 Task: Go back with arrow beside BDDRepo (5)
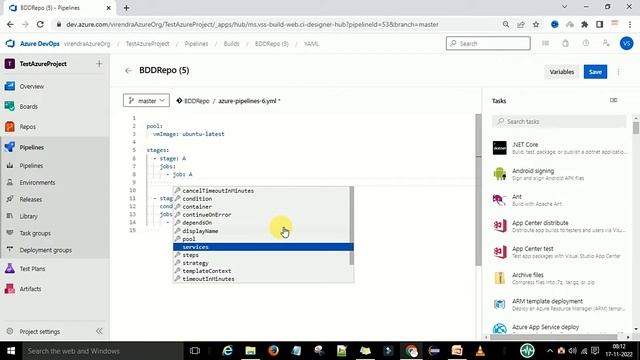(x=129, y=71)
